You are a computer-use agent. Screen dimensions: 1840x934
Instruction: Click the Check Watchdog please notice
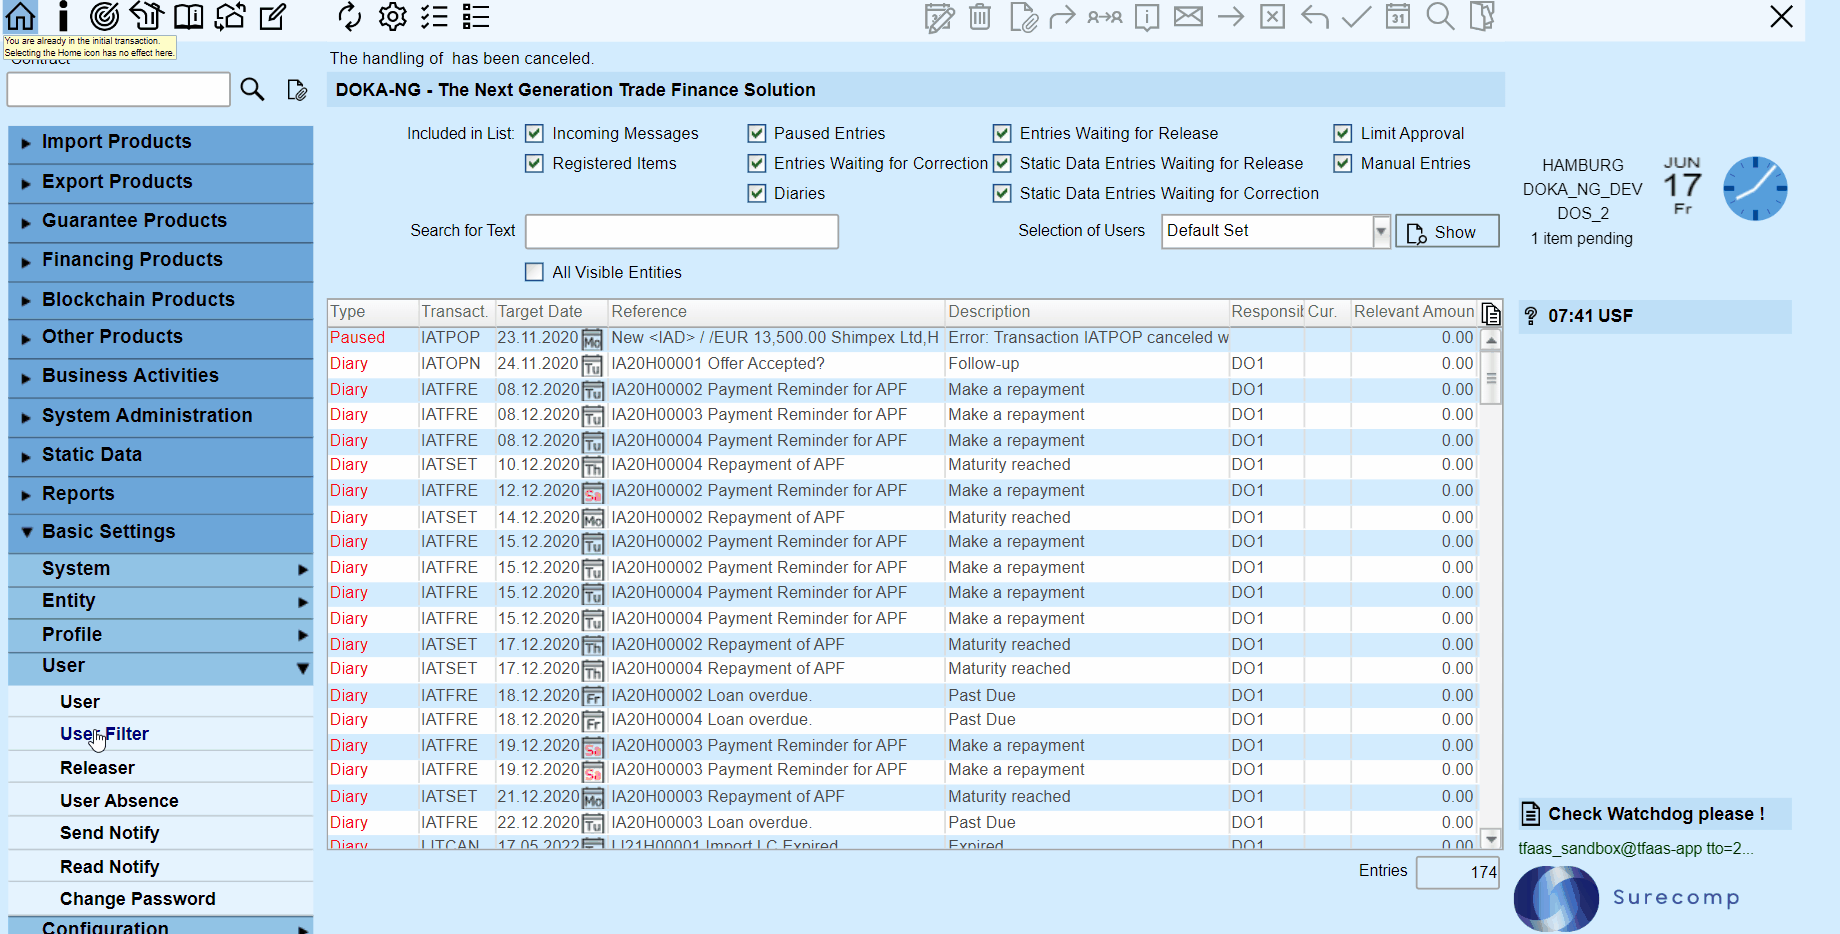[x=1655, y=814]
